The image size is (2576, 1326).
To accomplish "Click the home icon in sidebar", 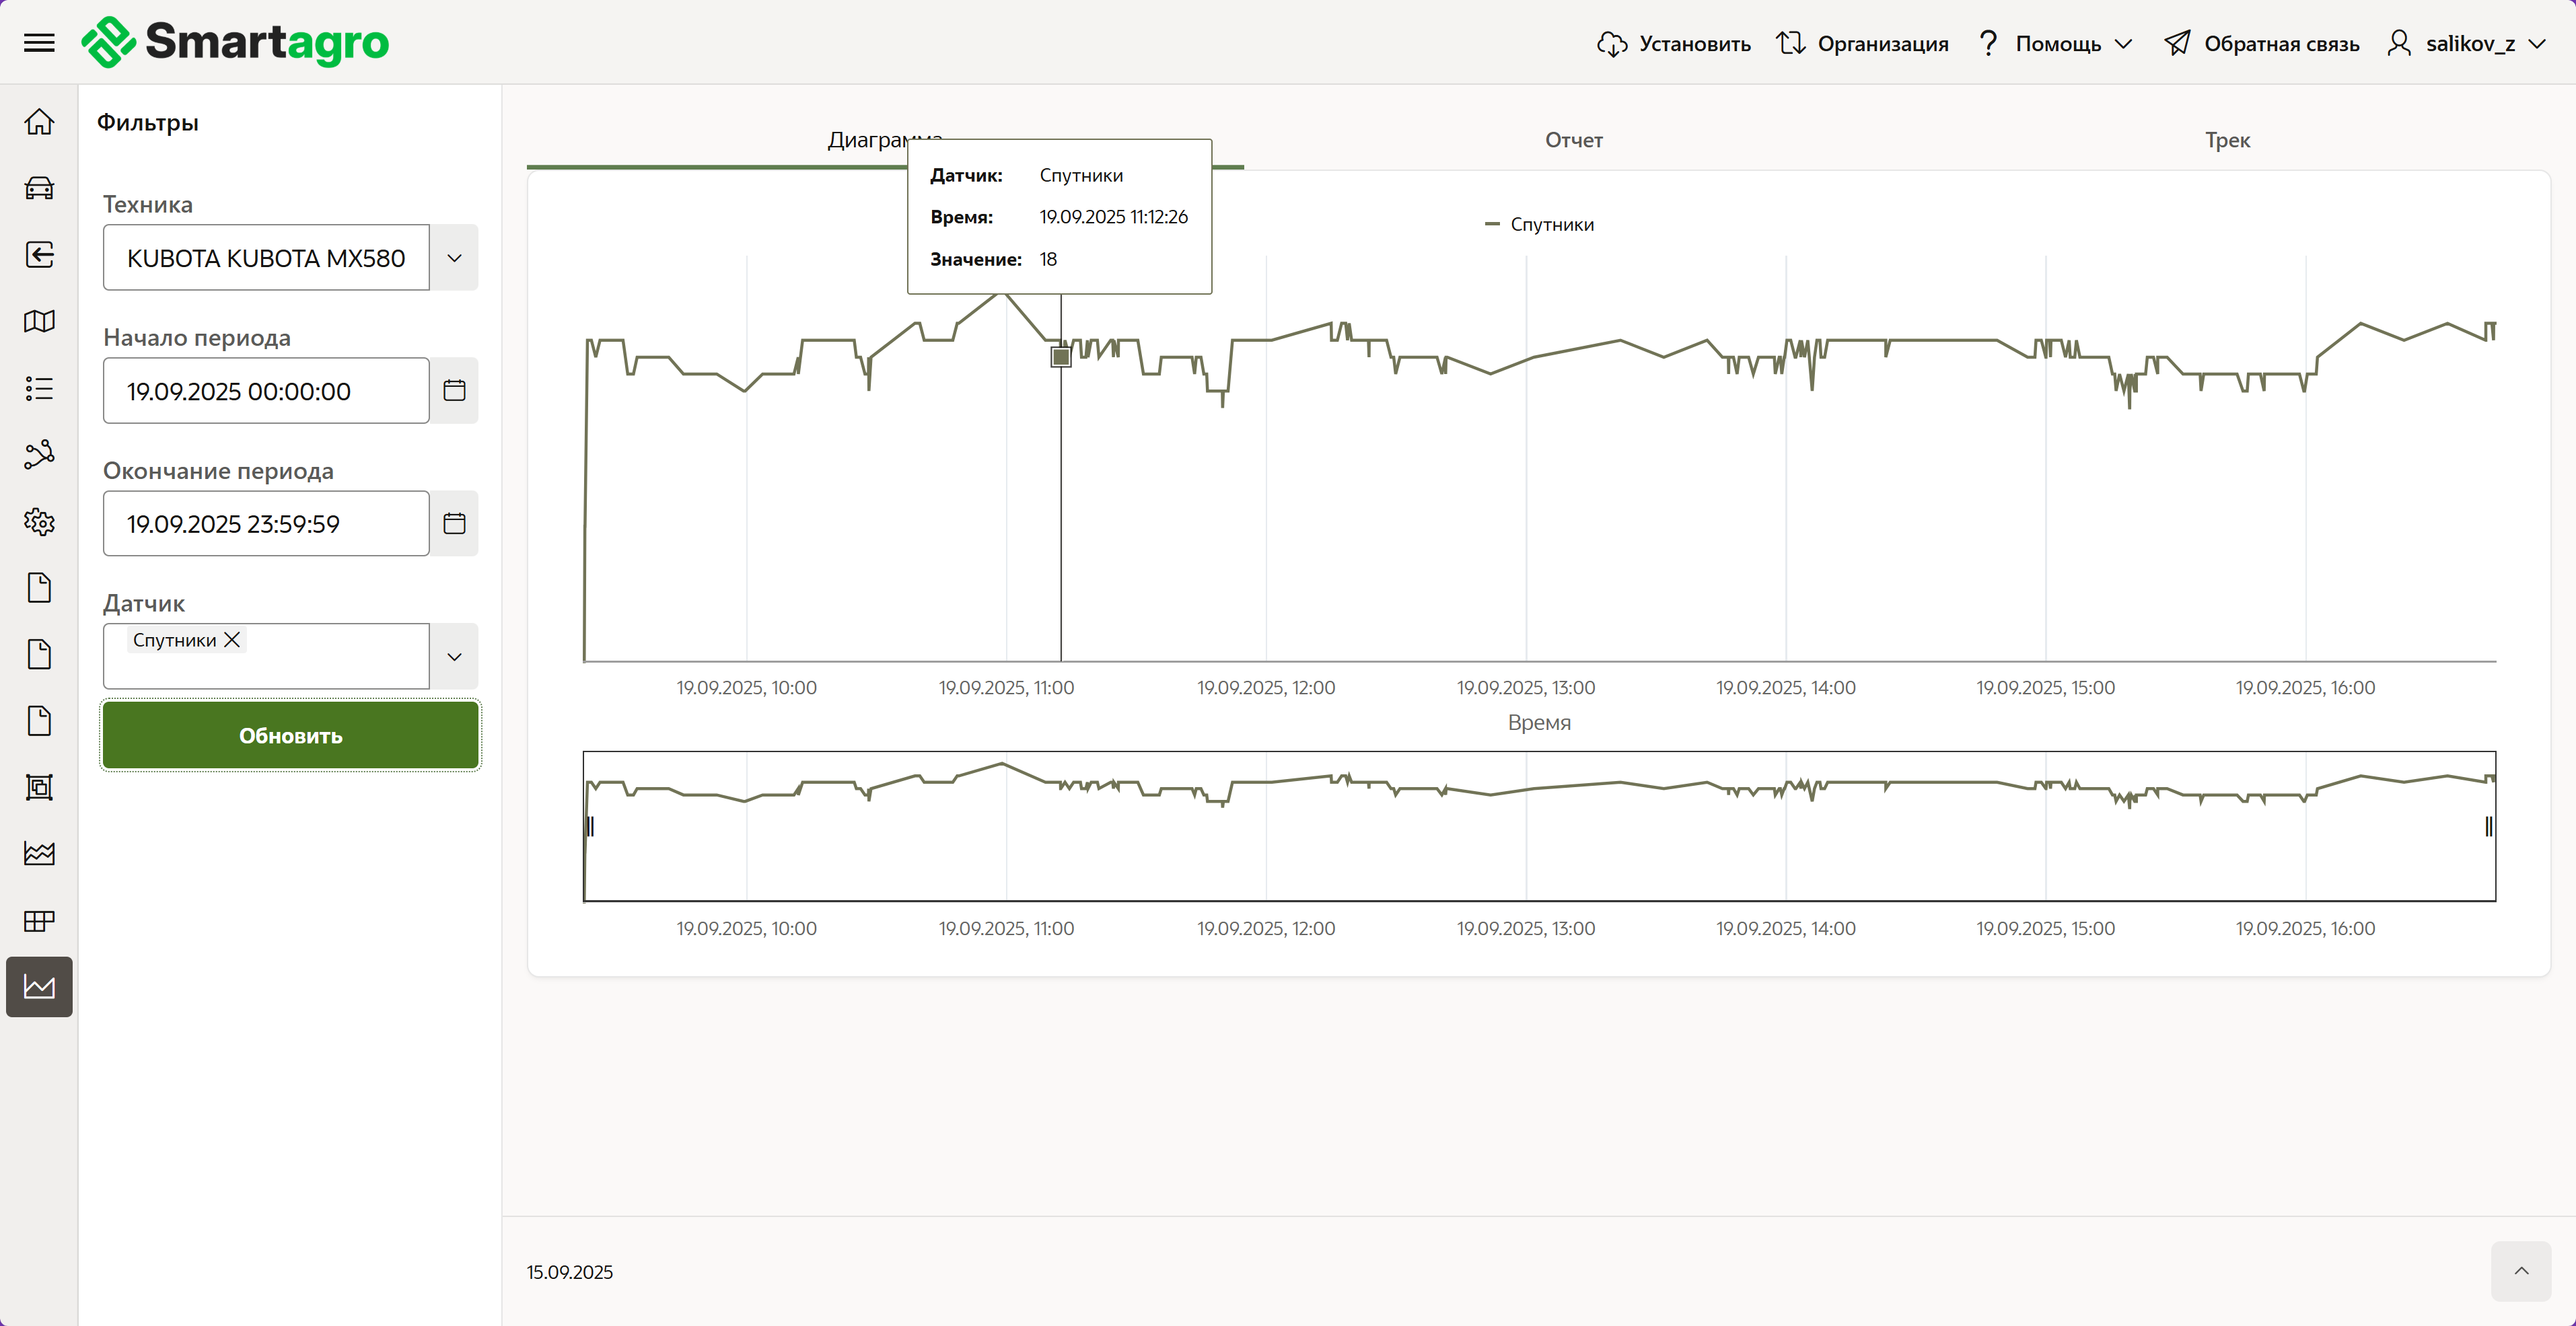I will [x=39, y=122].
